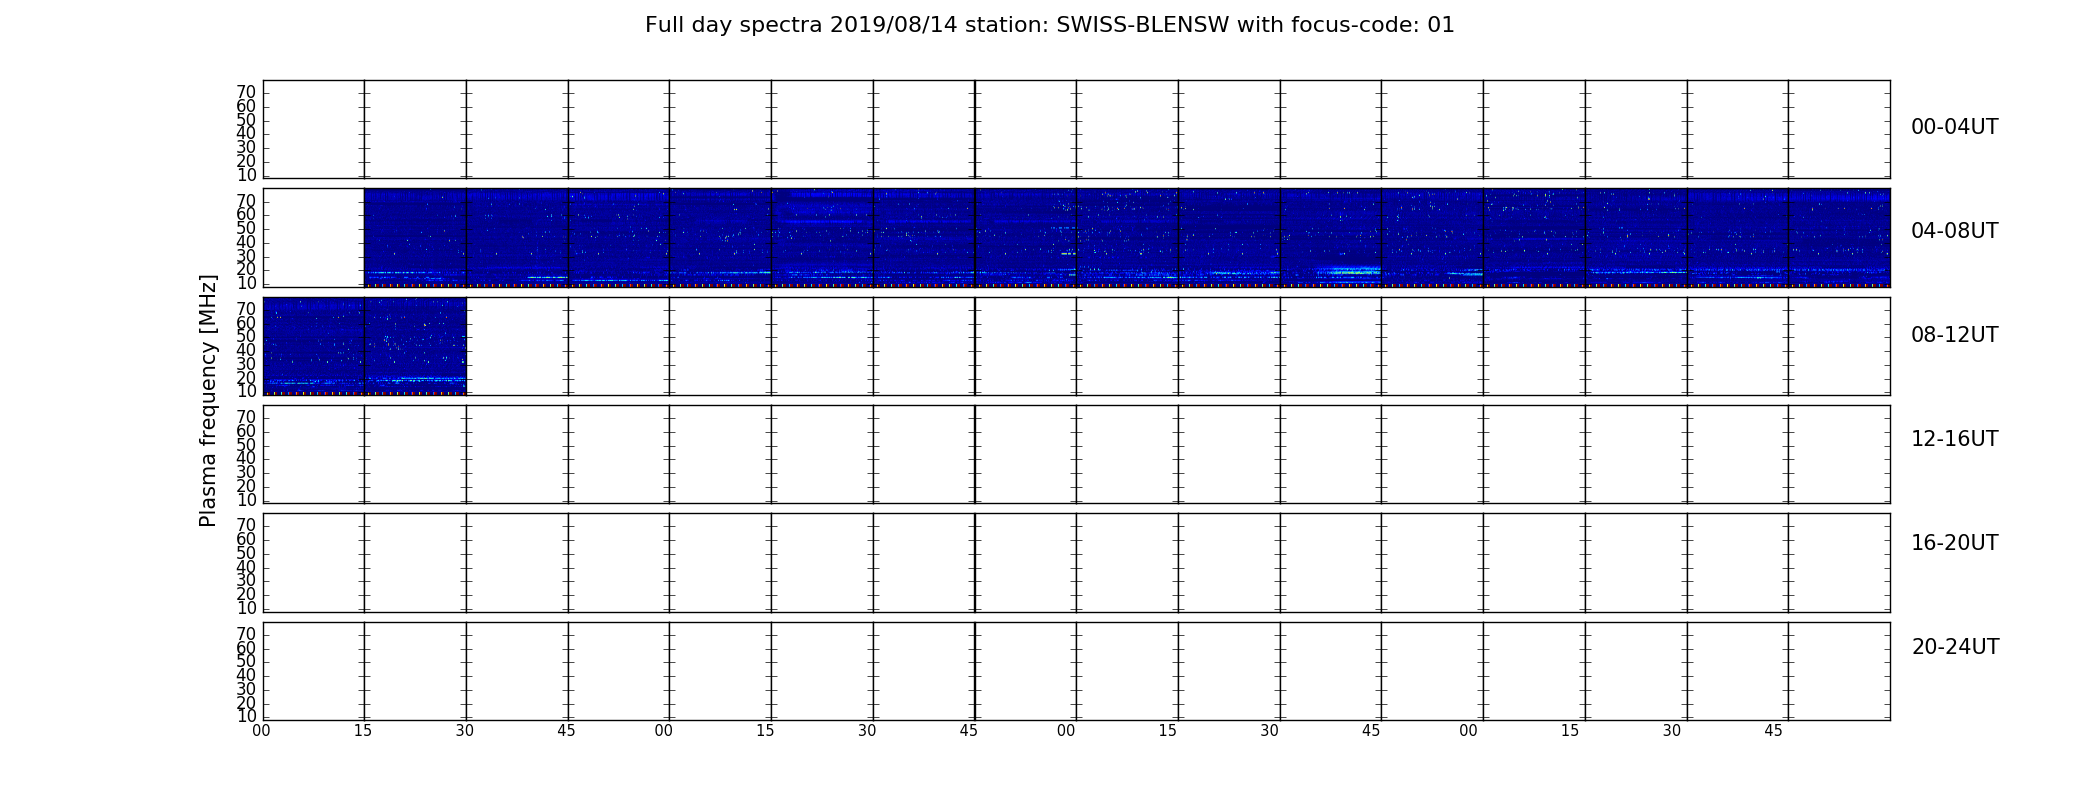The width and height of the screenshot is (2100, 800).
Task: Click the 40 tick in the 20-24UT panel
Action: 246,676
